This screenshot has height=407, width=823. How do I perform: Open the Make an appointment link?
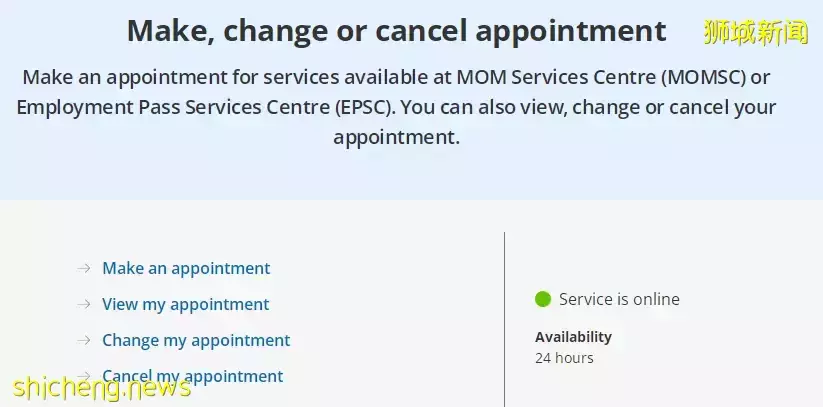coord(186,268)
